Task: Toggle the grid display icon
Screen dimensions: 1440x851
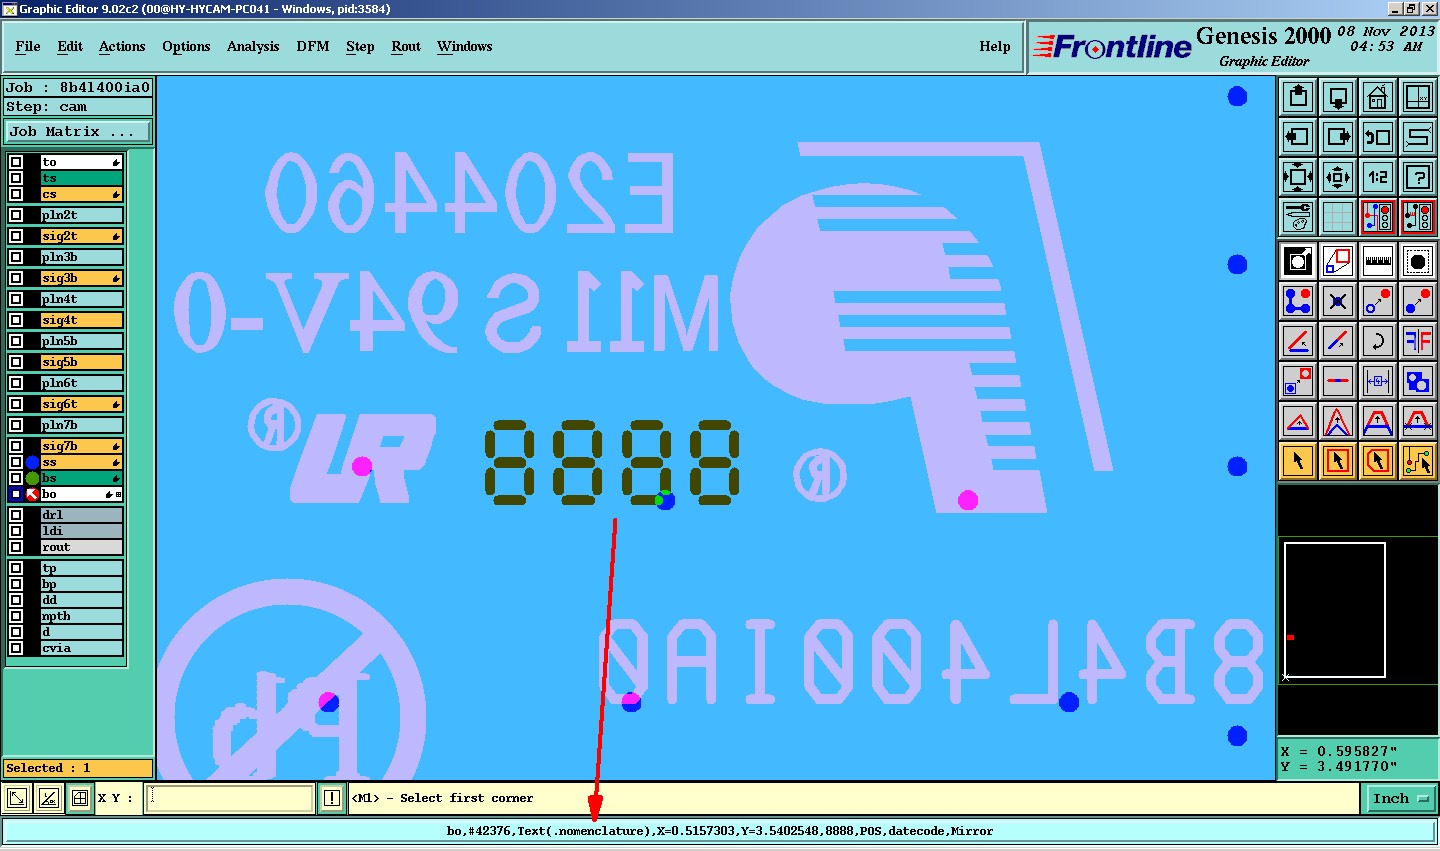Action: point(1338,216)
